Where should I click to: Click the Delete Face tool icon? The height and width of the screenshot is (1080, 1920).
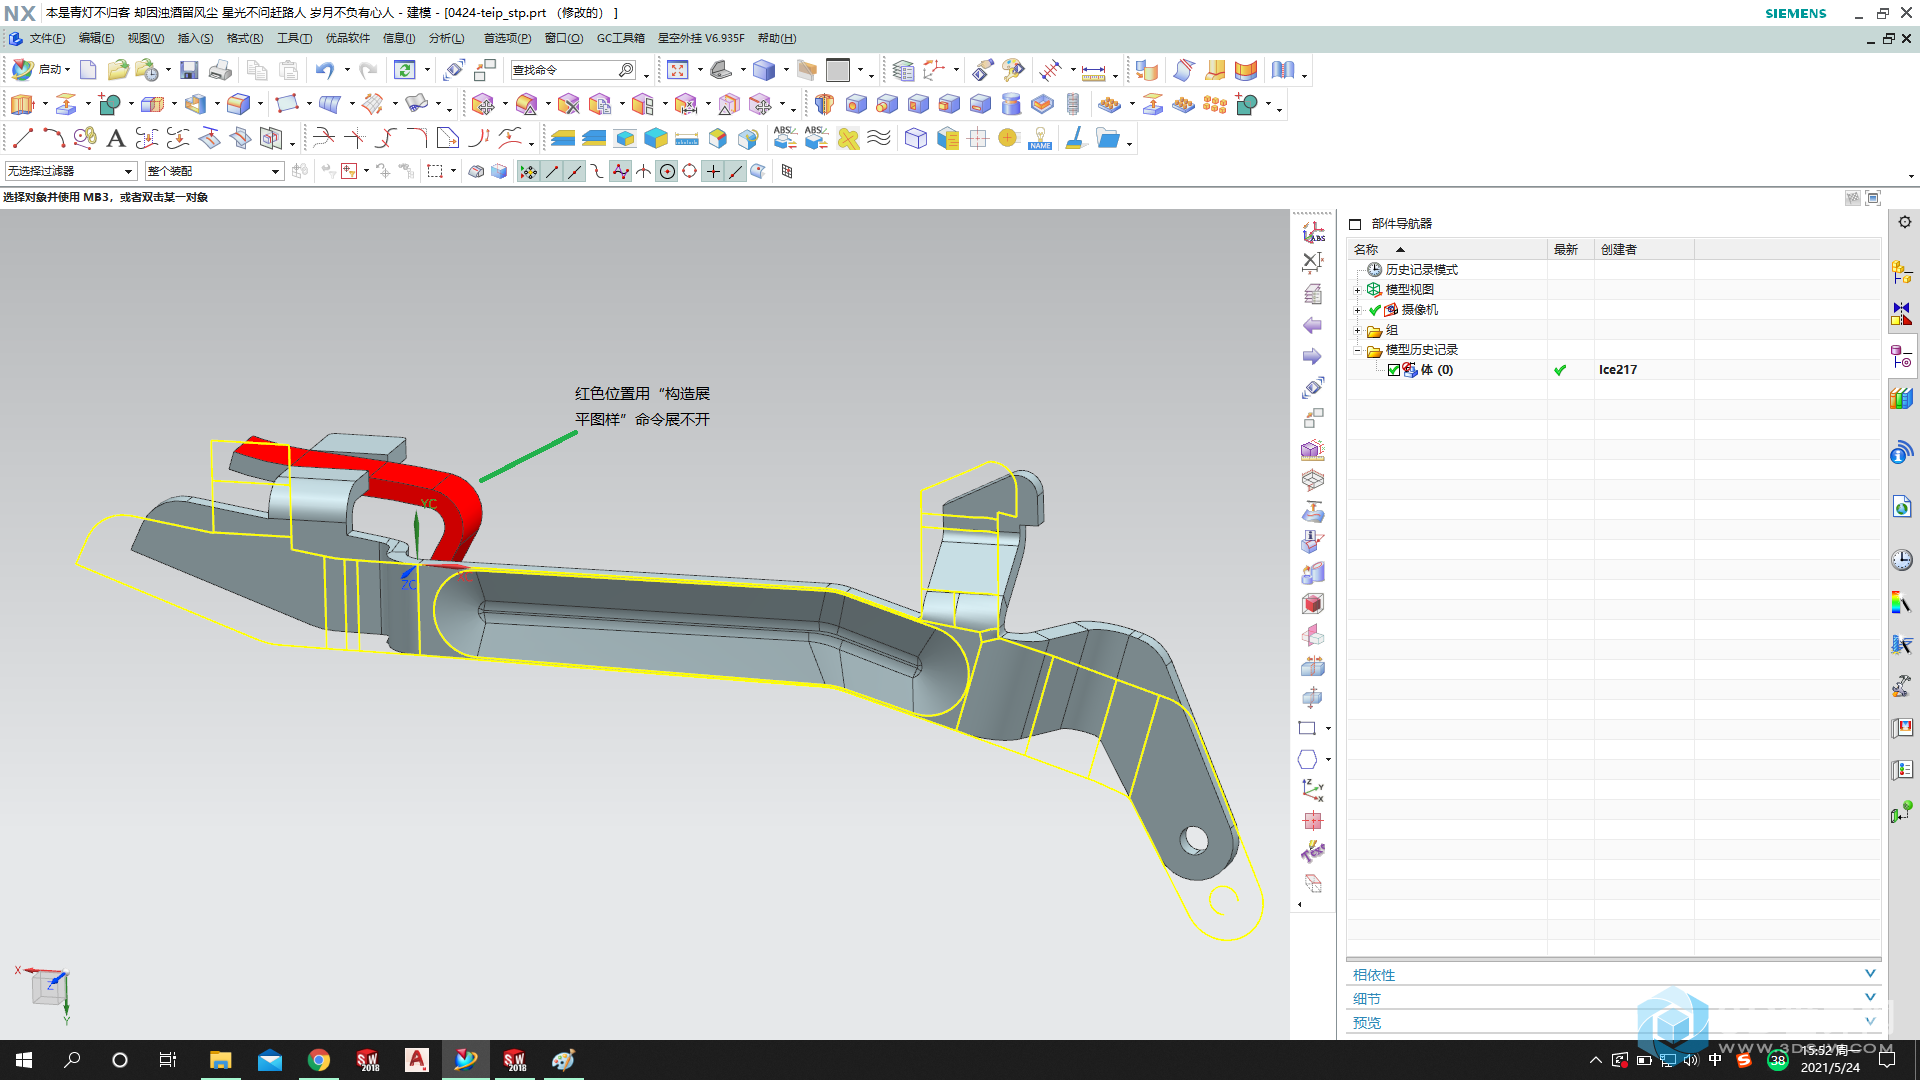click(569, 104)
